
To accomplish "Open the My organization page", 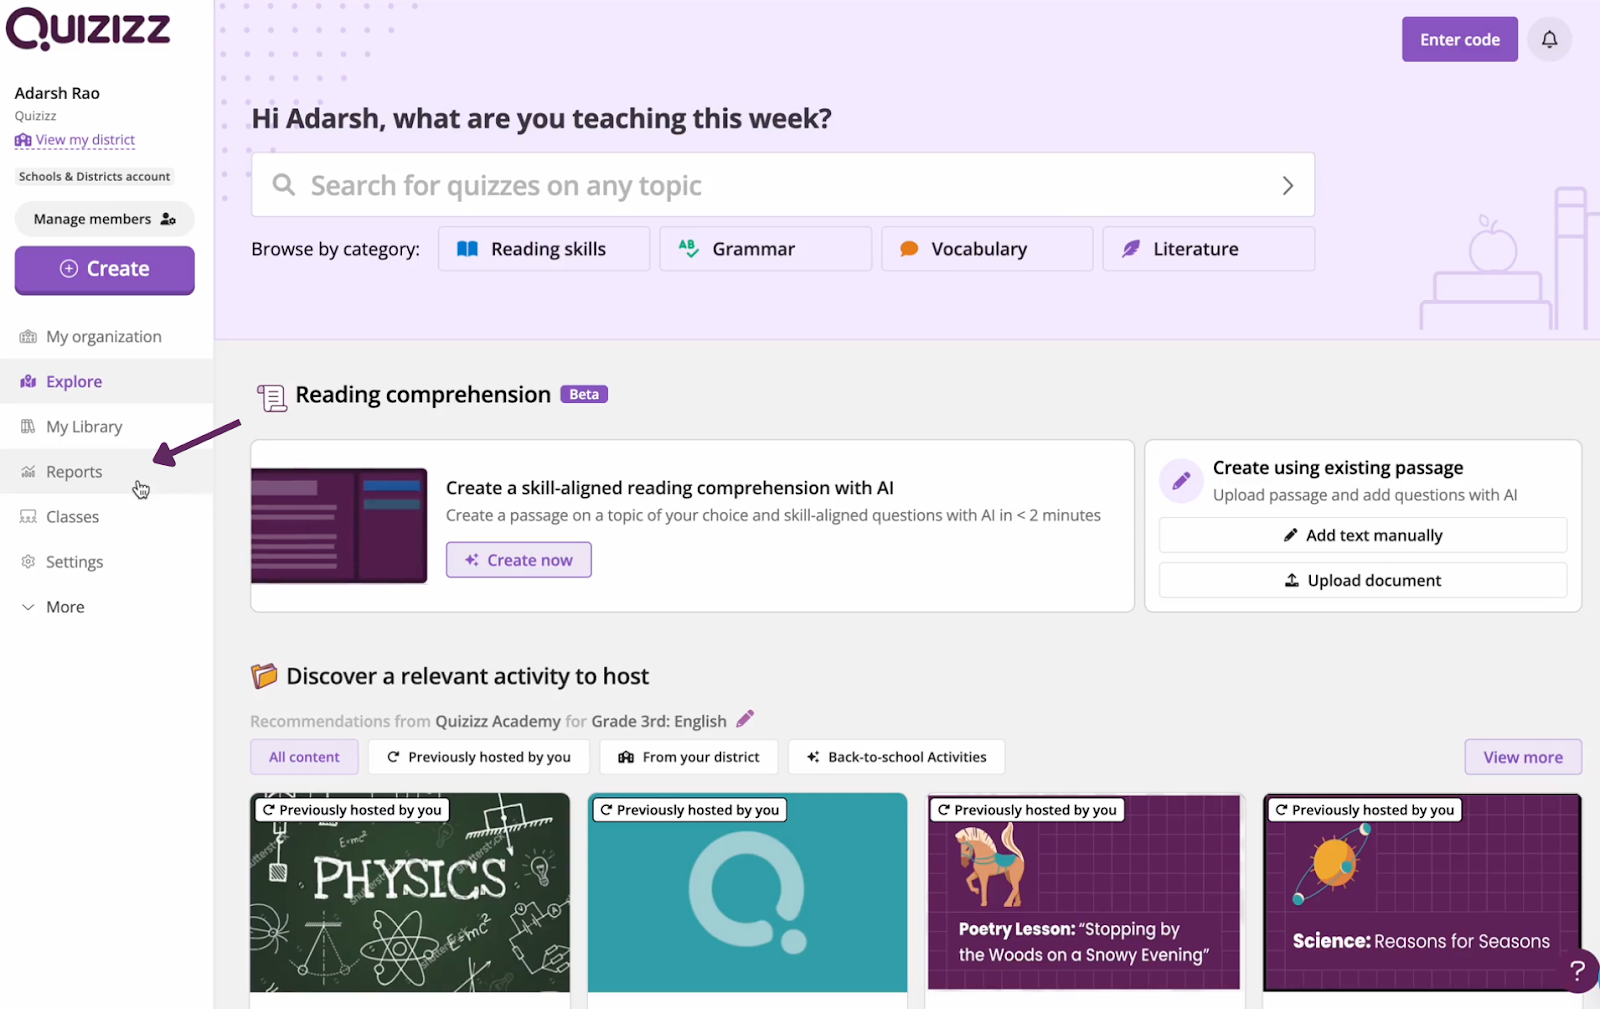I will [x=106, y=337].
